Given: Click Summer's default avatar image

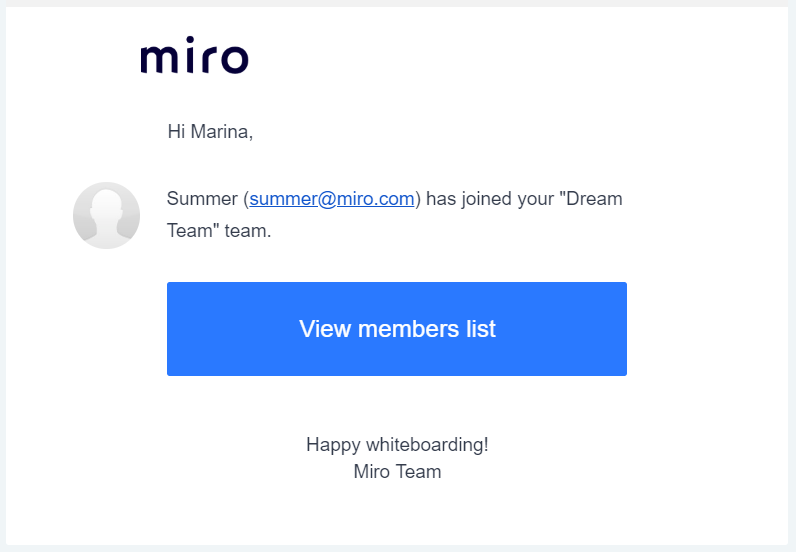Looking at the screenshot, I should tap(106, 215).
